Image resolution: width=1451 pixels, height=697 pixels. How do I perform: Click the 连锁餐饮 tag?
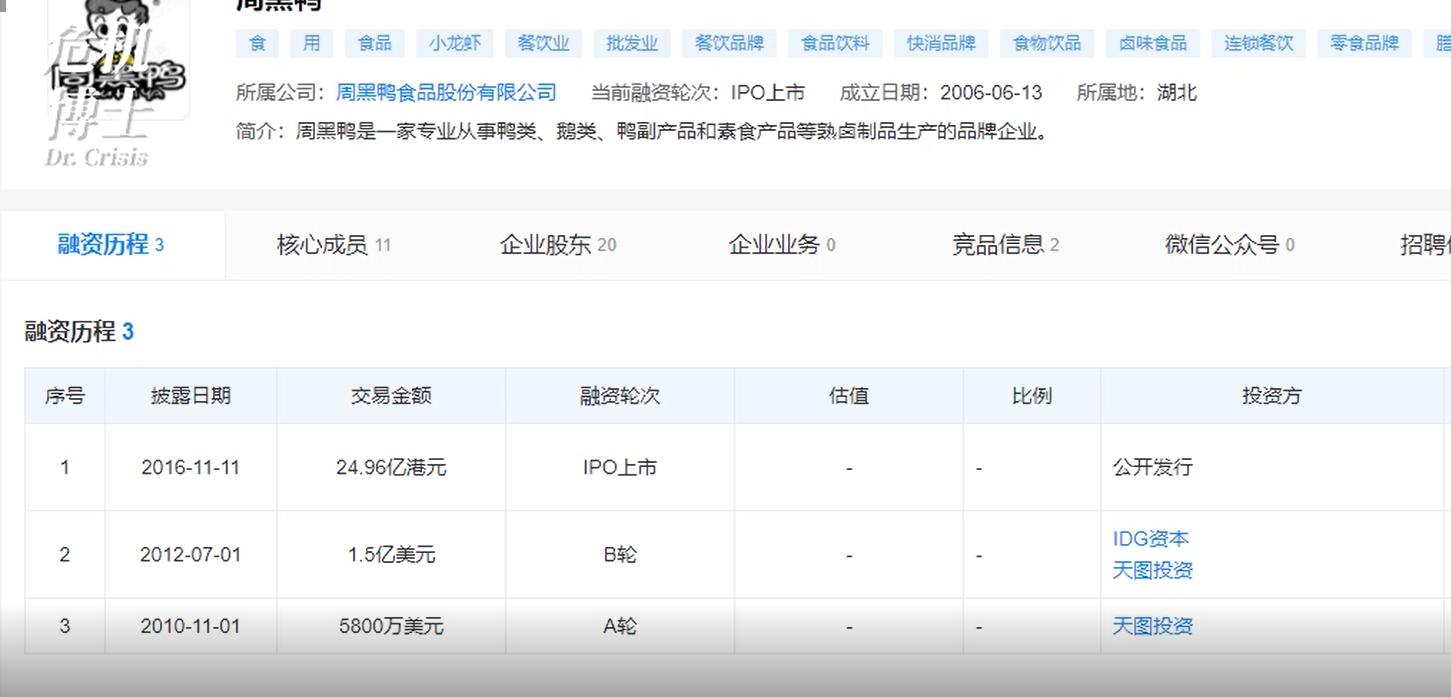point(1258,43)
